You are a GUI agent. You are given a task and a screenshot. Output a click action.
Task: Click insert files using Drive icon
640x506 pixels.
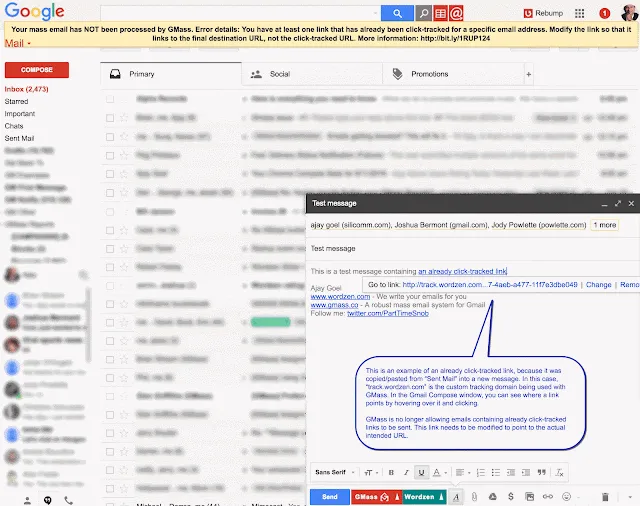pyautogui.click(x=493, y=497)
